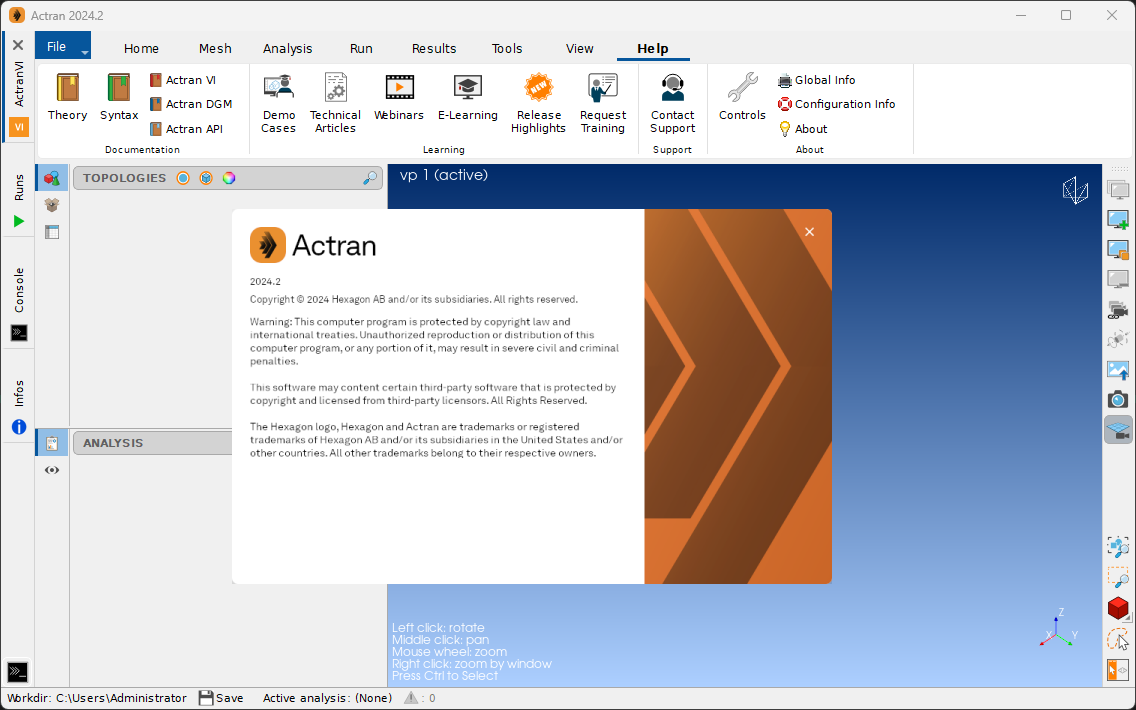Click the search magnifier in Topologies panel
1136x710 pixels.
370,178
